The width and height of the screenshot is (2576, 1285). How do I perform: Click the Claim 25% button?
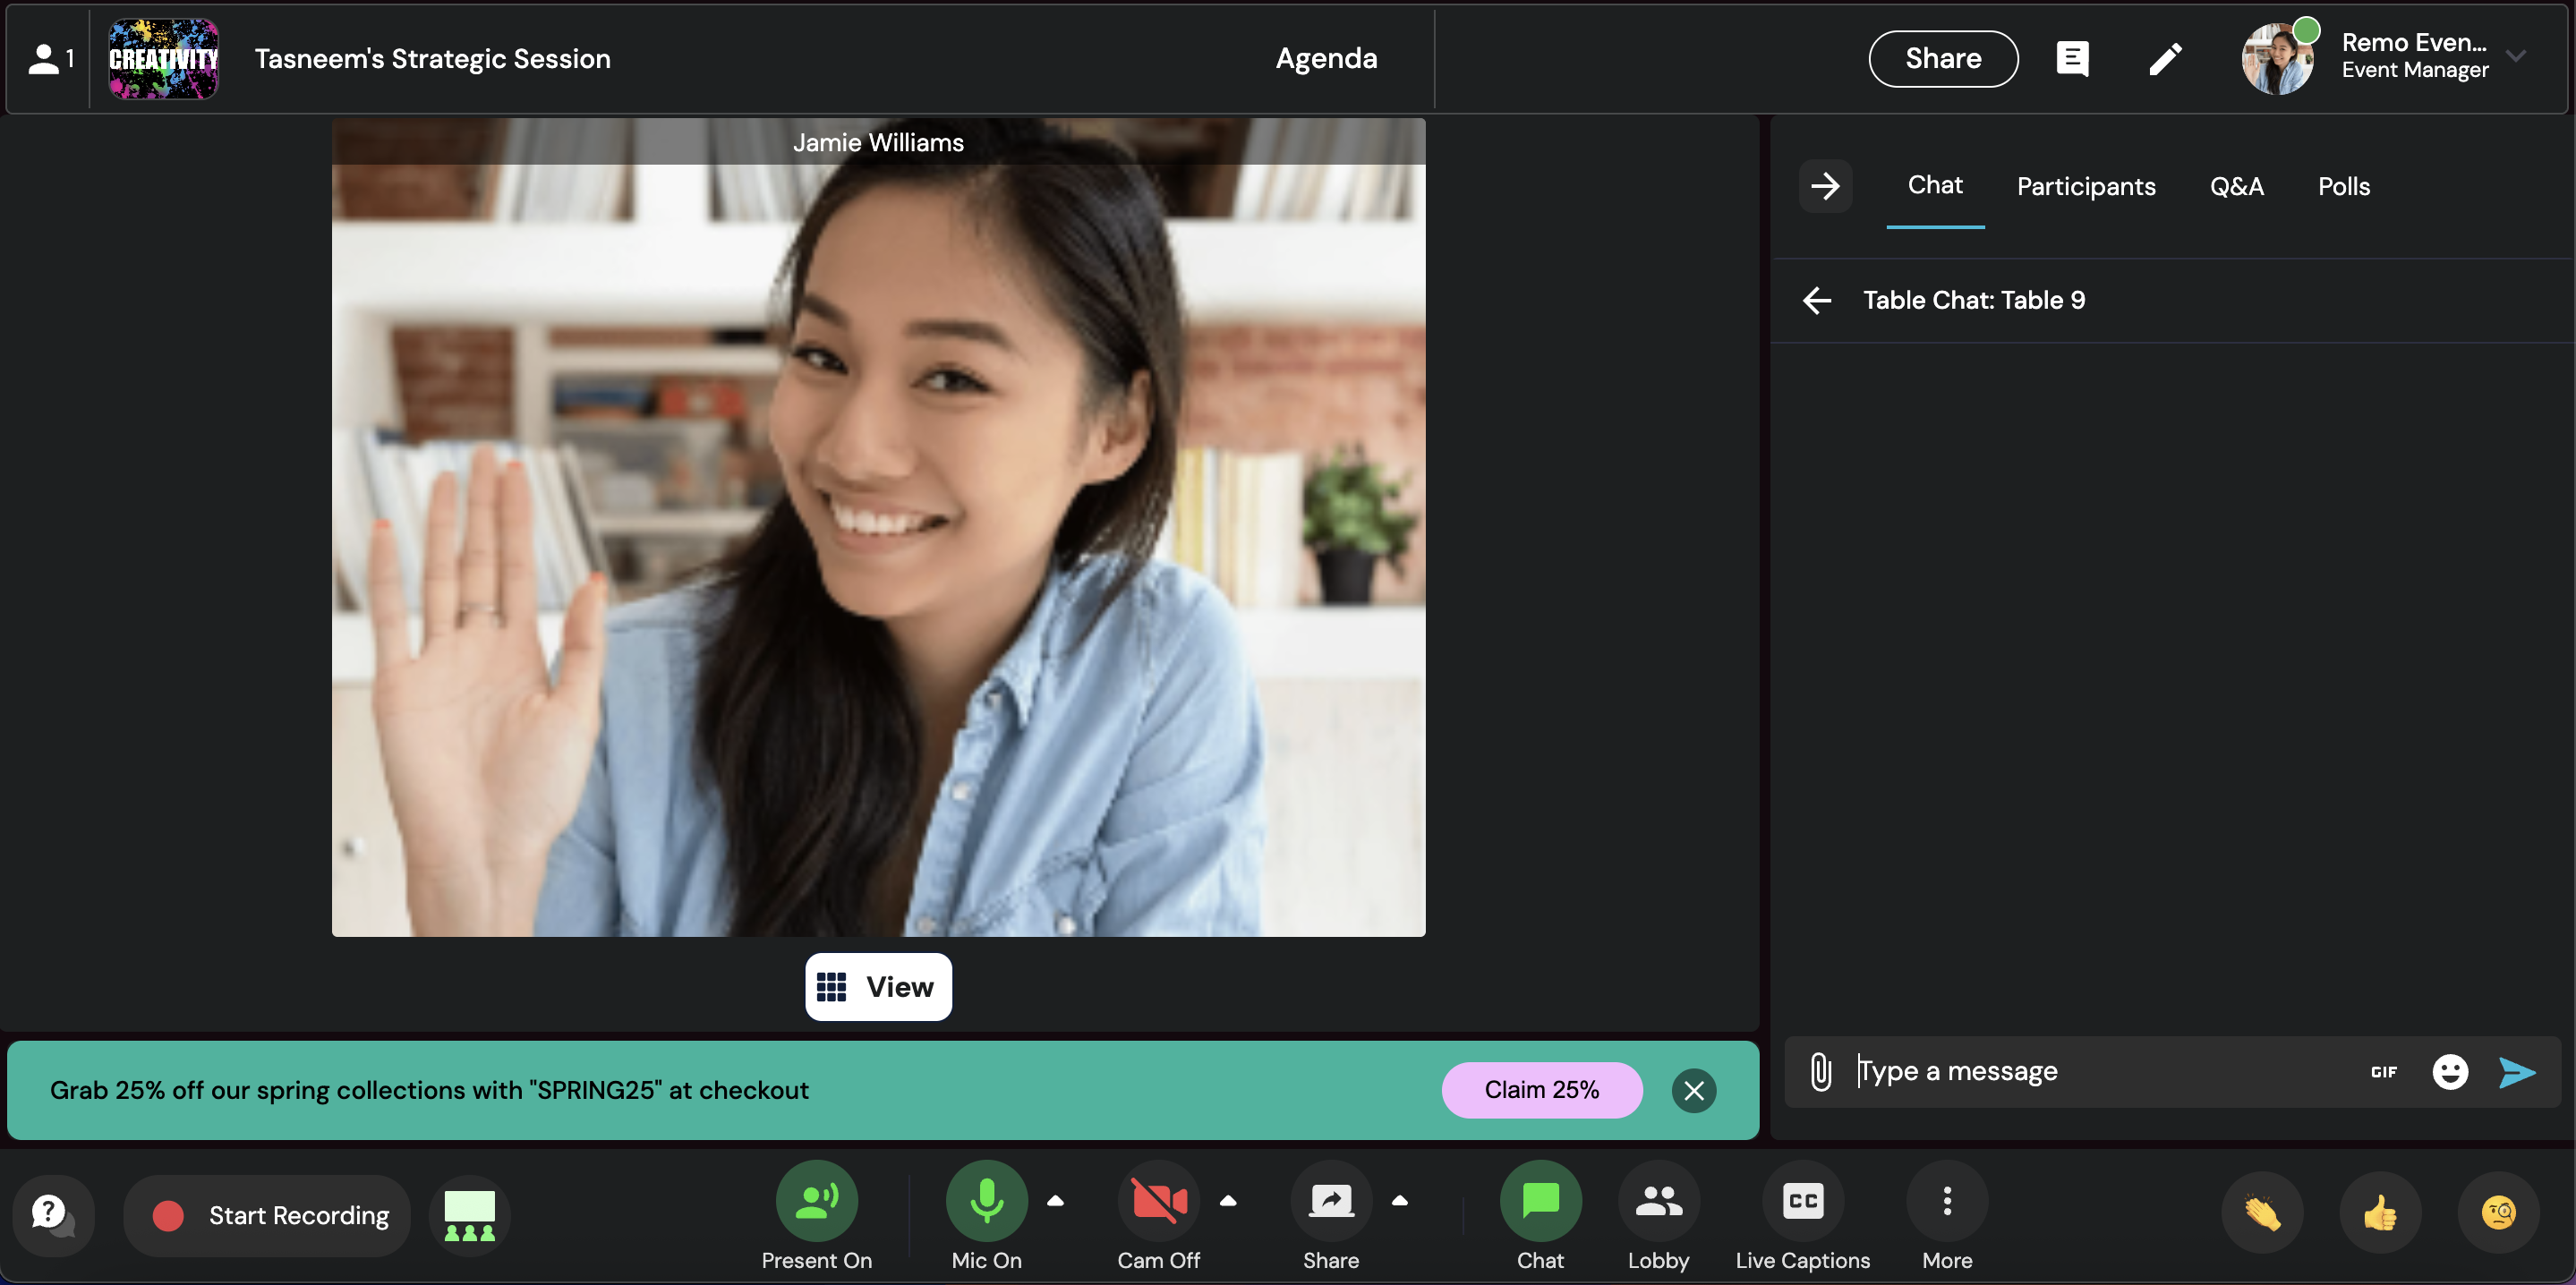point(1542,1090)
